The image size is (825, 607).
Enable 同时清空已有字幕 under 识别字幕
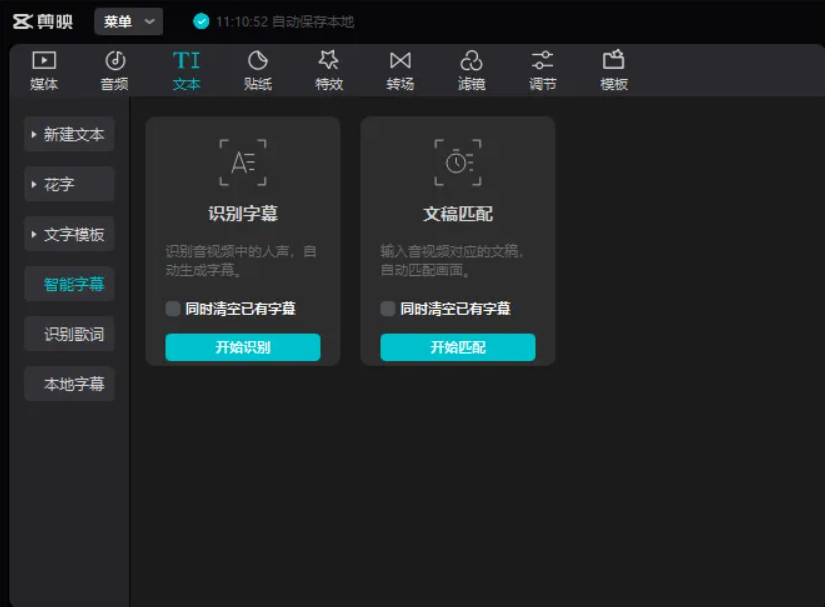[173, 309]
